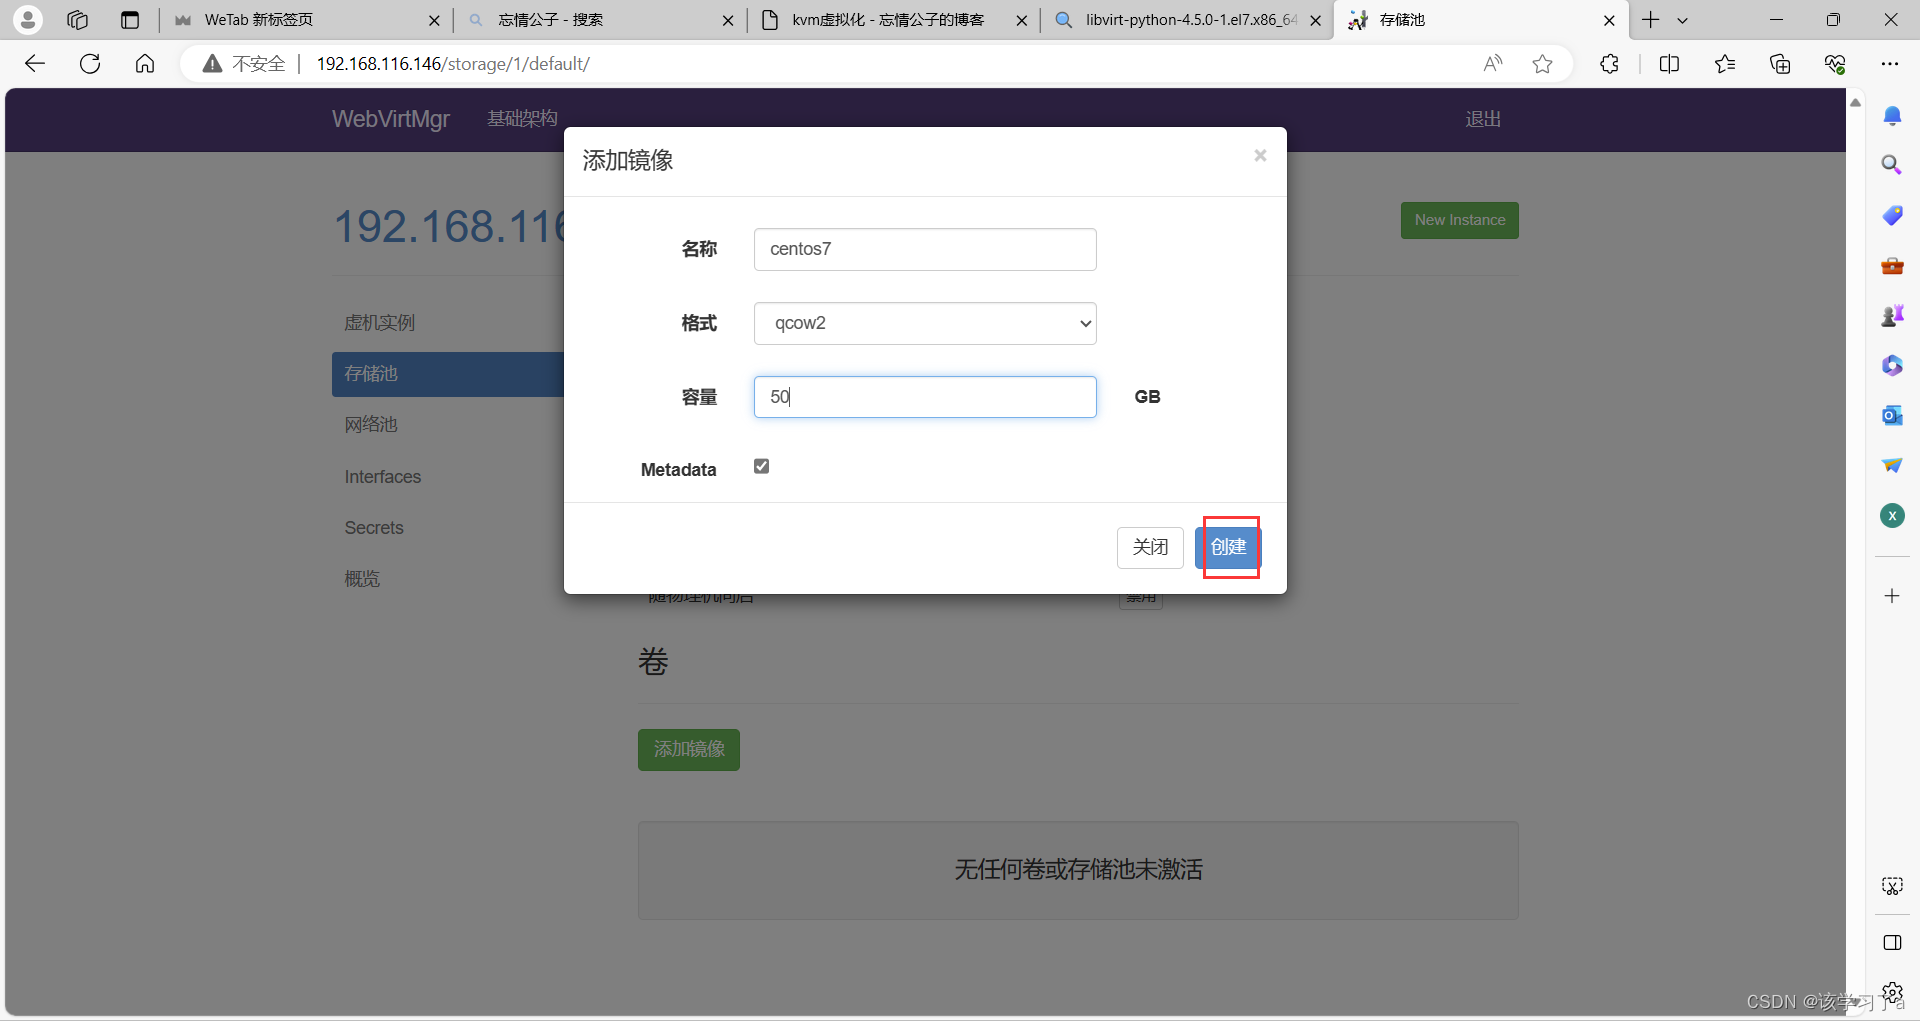Open the workspaces icon in the title bar

(77, 19)
